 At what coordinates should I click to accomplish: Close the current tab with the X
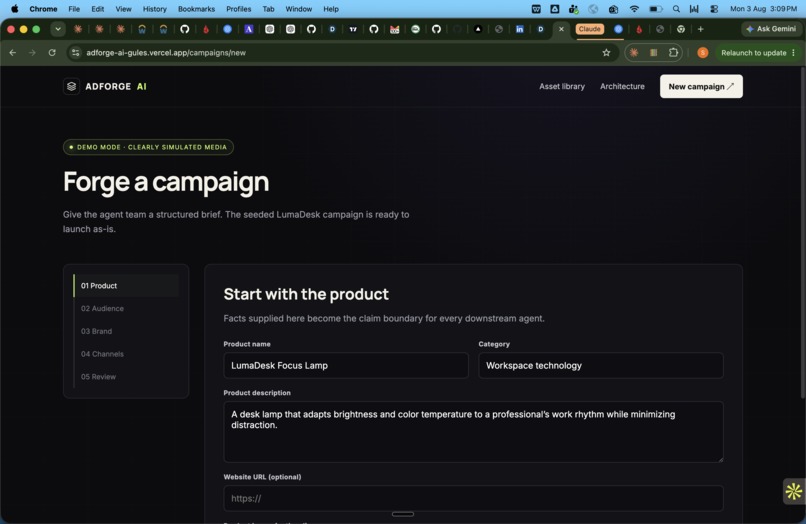click(x=561, y=29)
